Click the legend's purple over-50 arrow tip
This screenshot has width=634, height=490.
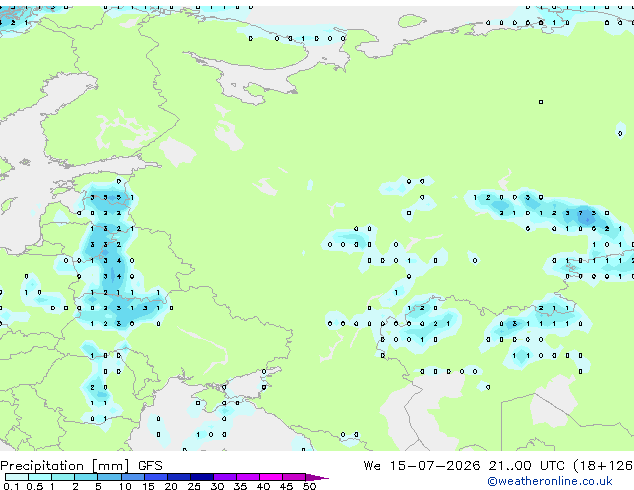pyautogui.click(x=317, y=477)
